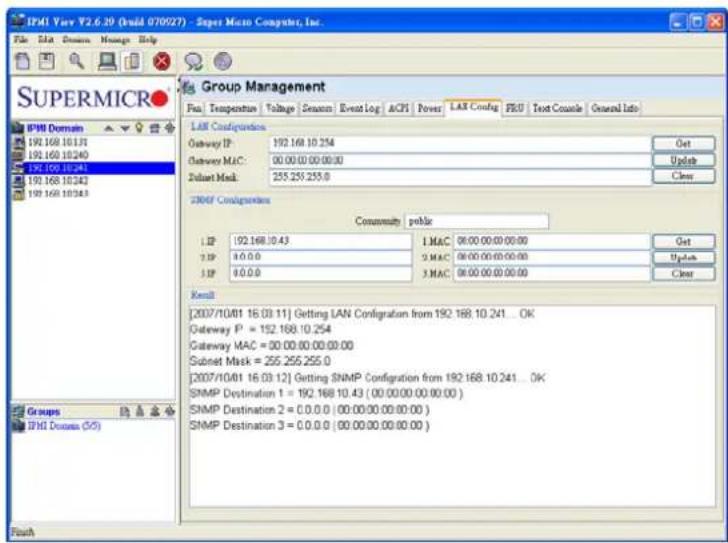Click the fourth icon in IPMI Domain header
Image resolution: width=728 pixels, height=543 pixels.
(x=155, y=128)
